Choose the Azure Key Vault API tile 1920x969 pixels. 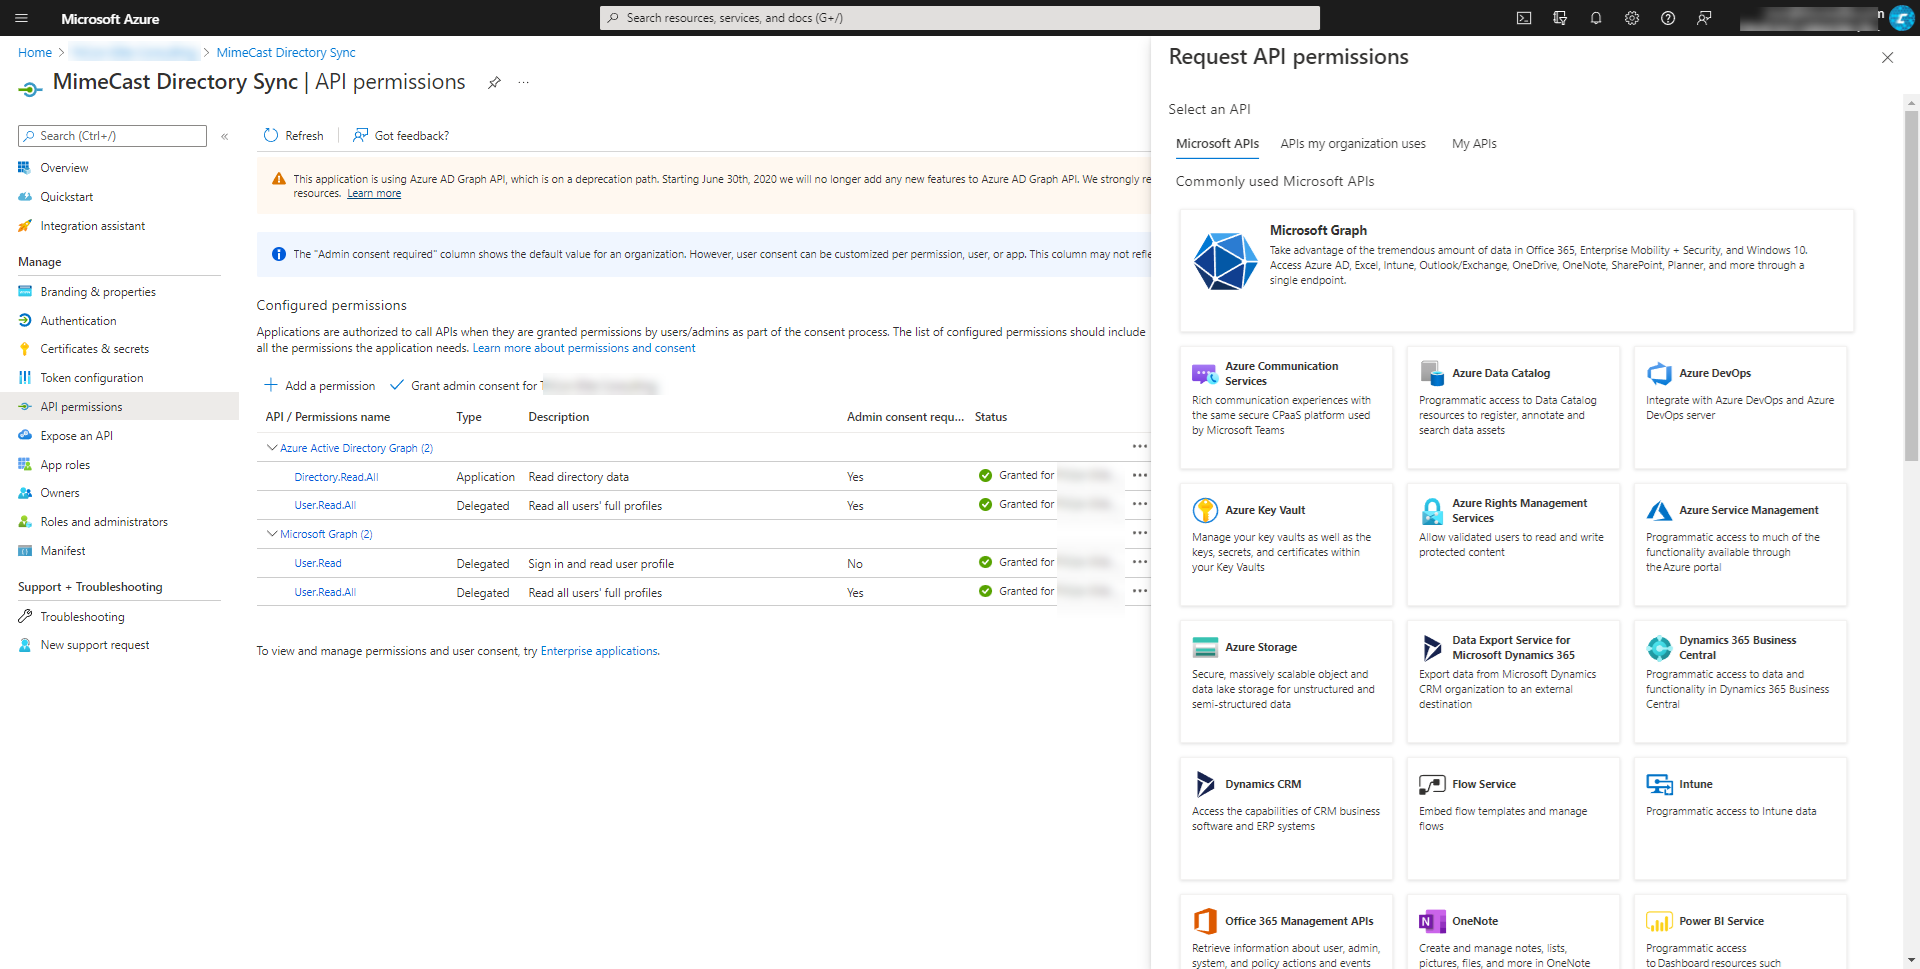(x=1286, y=544)
